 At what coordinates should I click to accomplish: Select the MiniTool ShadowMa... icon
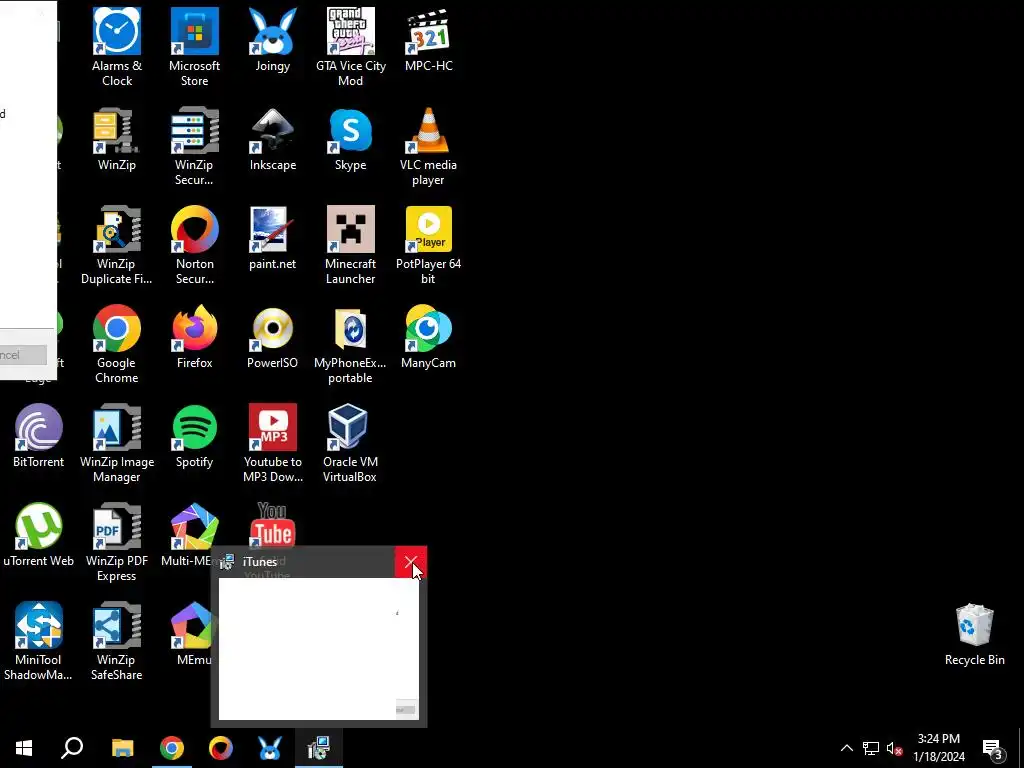(x=39, y=641)
